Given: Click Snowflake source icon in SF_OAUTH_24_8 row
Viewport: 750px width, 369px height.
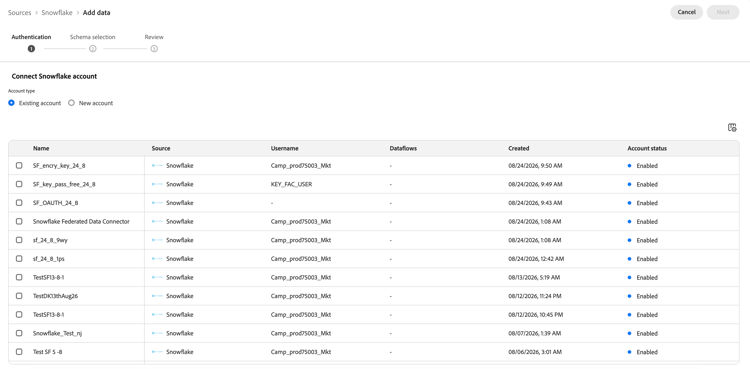Looking at the screenshot, I should point(157,203).
